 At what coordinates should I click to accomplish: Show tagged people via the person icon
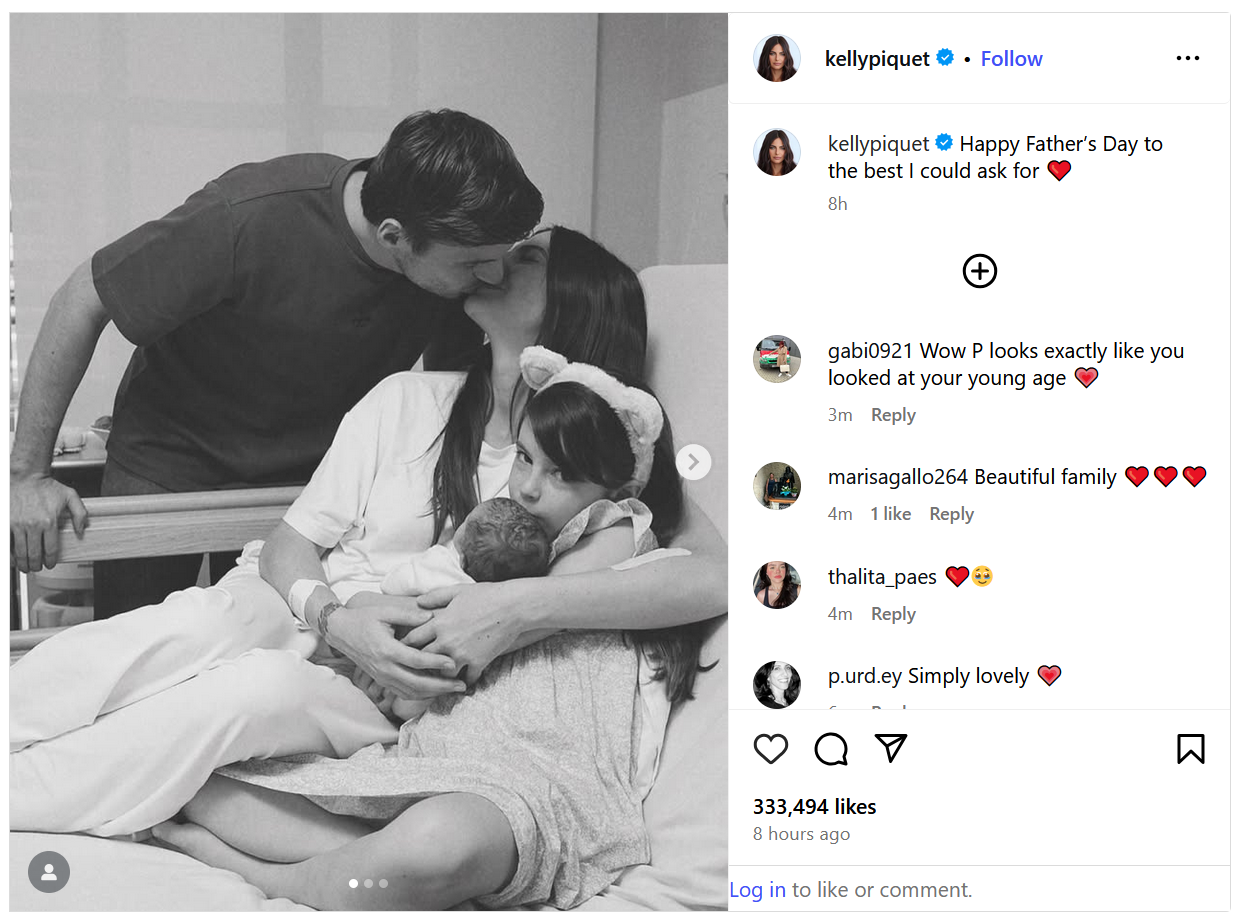click(x=49, y=872)
